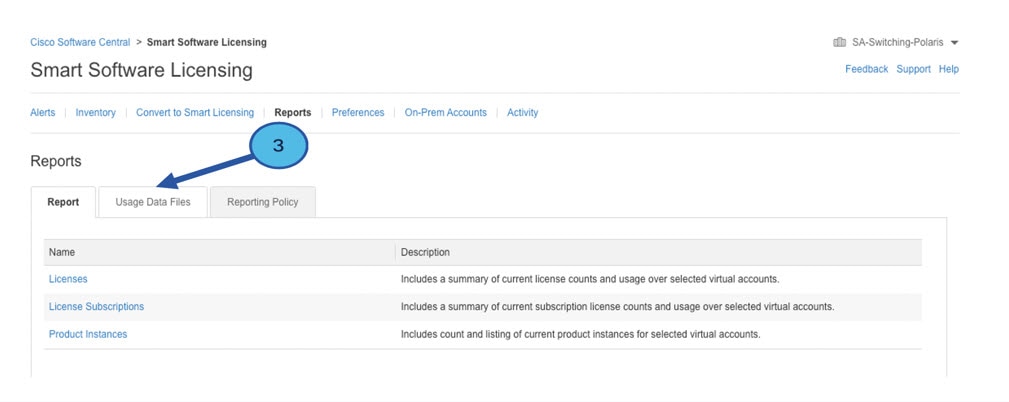Image resolution: width=1009 pixels, height=402 pixels.
Task: Open the On-Prem Accounts section
Action: tap(445, 113)
